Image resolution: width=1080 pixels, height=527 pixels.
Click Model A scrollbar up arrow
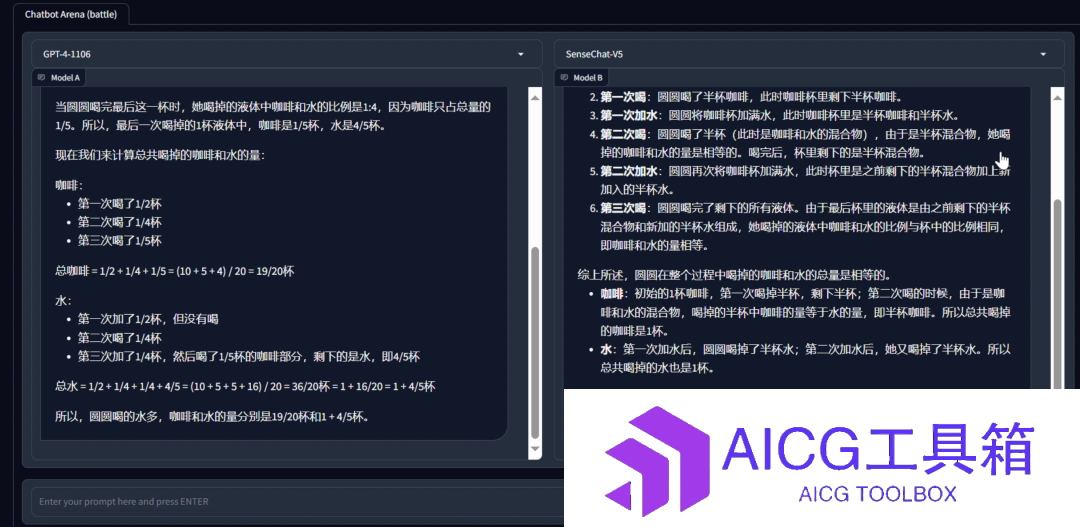[x=535, y=98]
